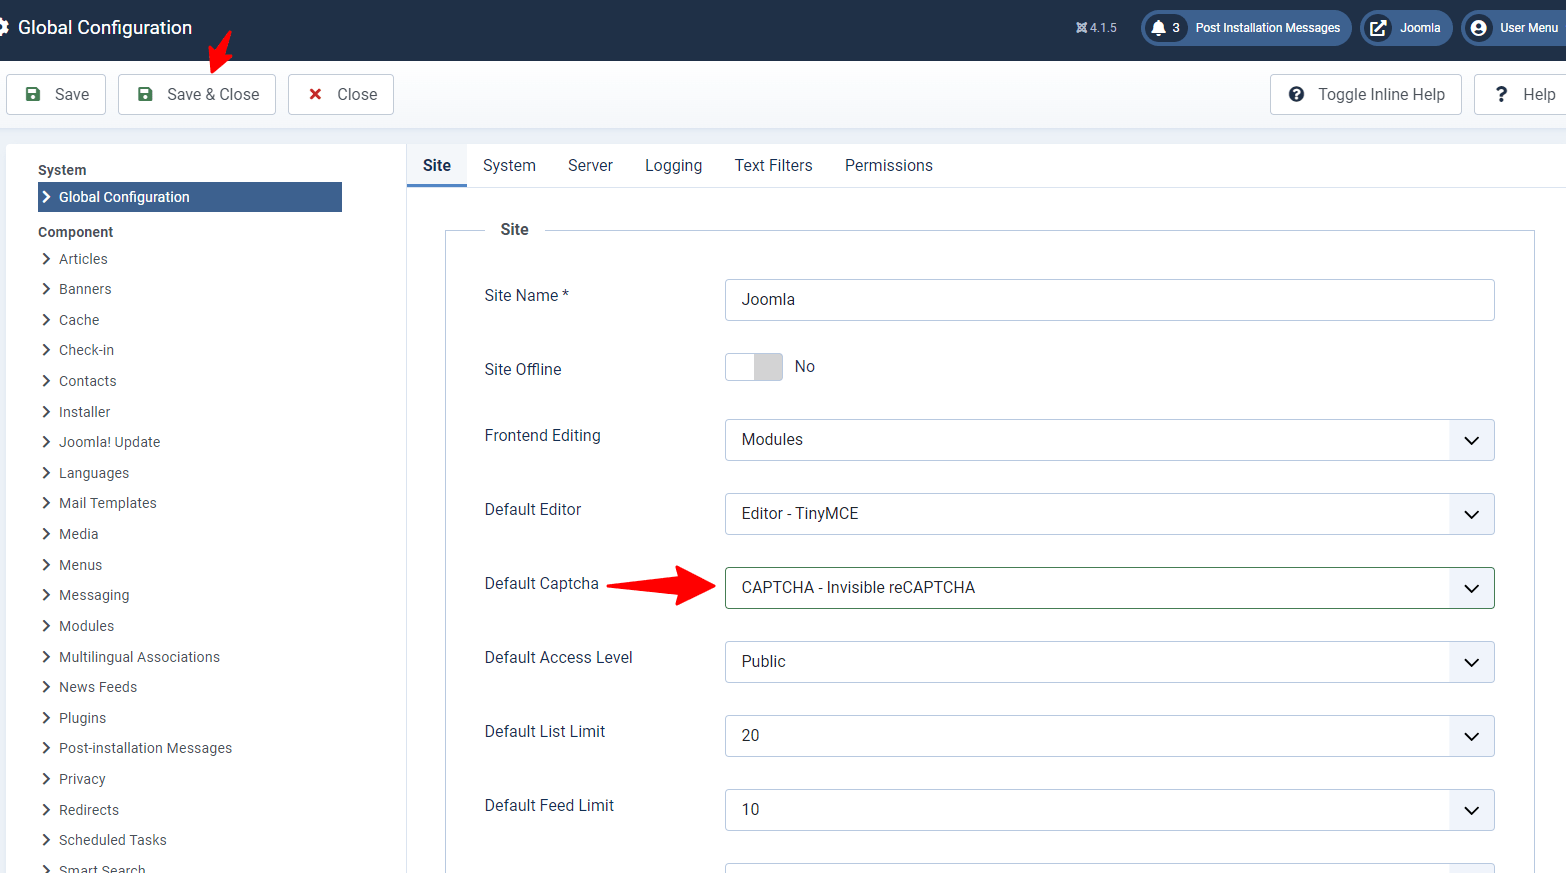Open Articles component configuration
1566x873 pixels.
pyautogui.click(x=83, y=259)
